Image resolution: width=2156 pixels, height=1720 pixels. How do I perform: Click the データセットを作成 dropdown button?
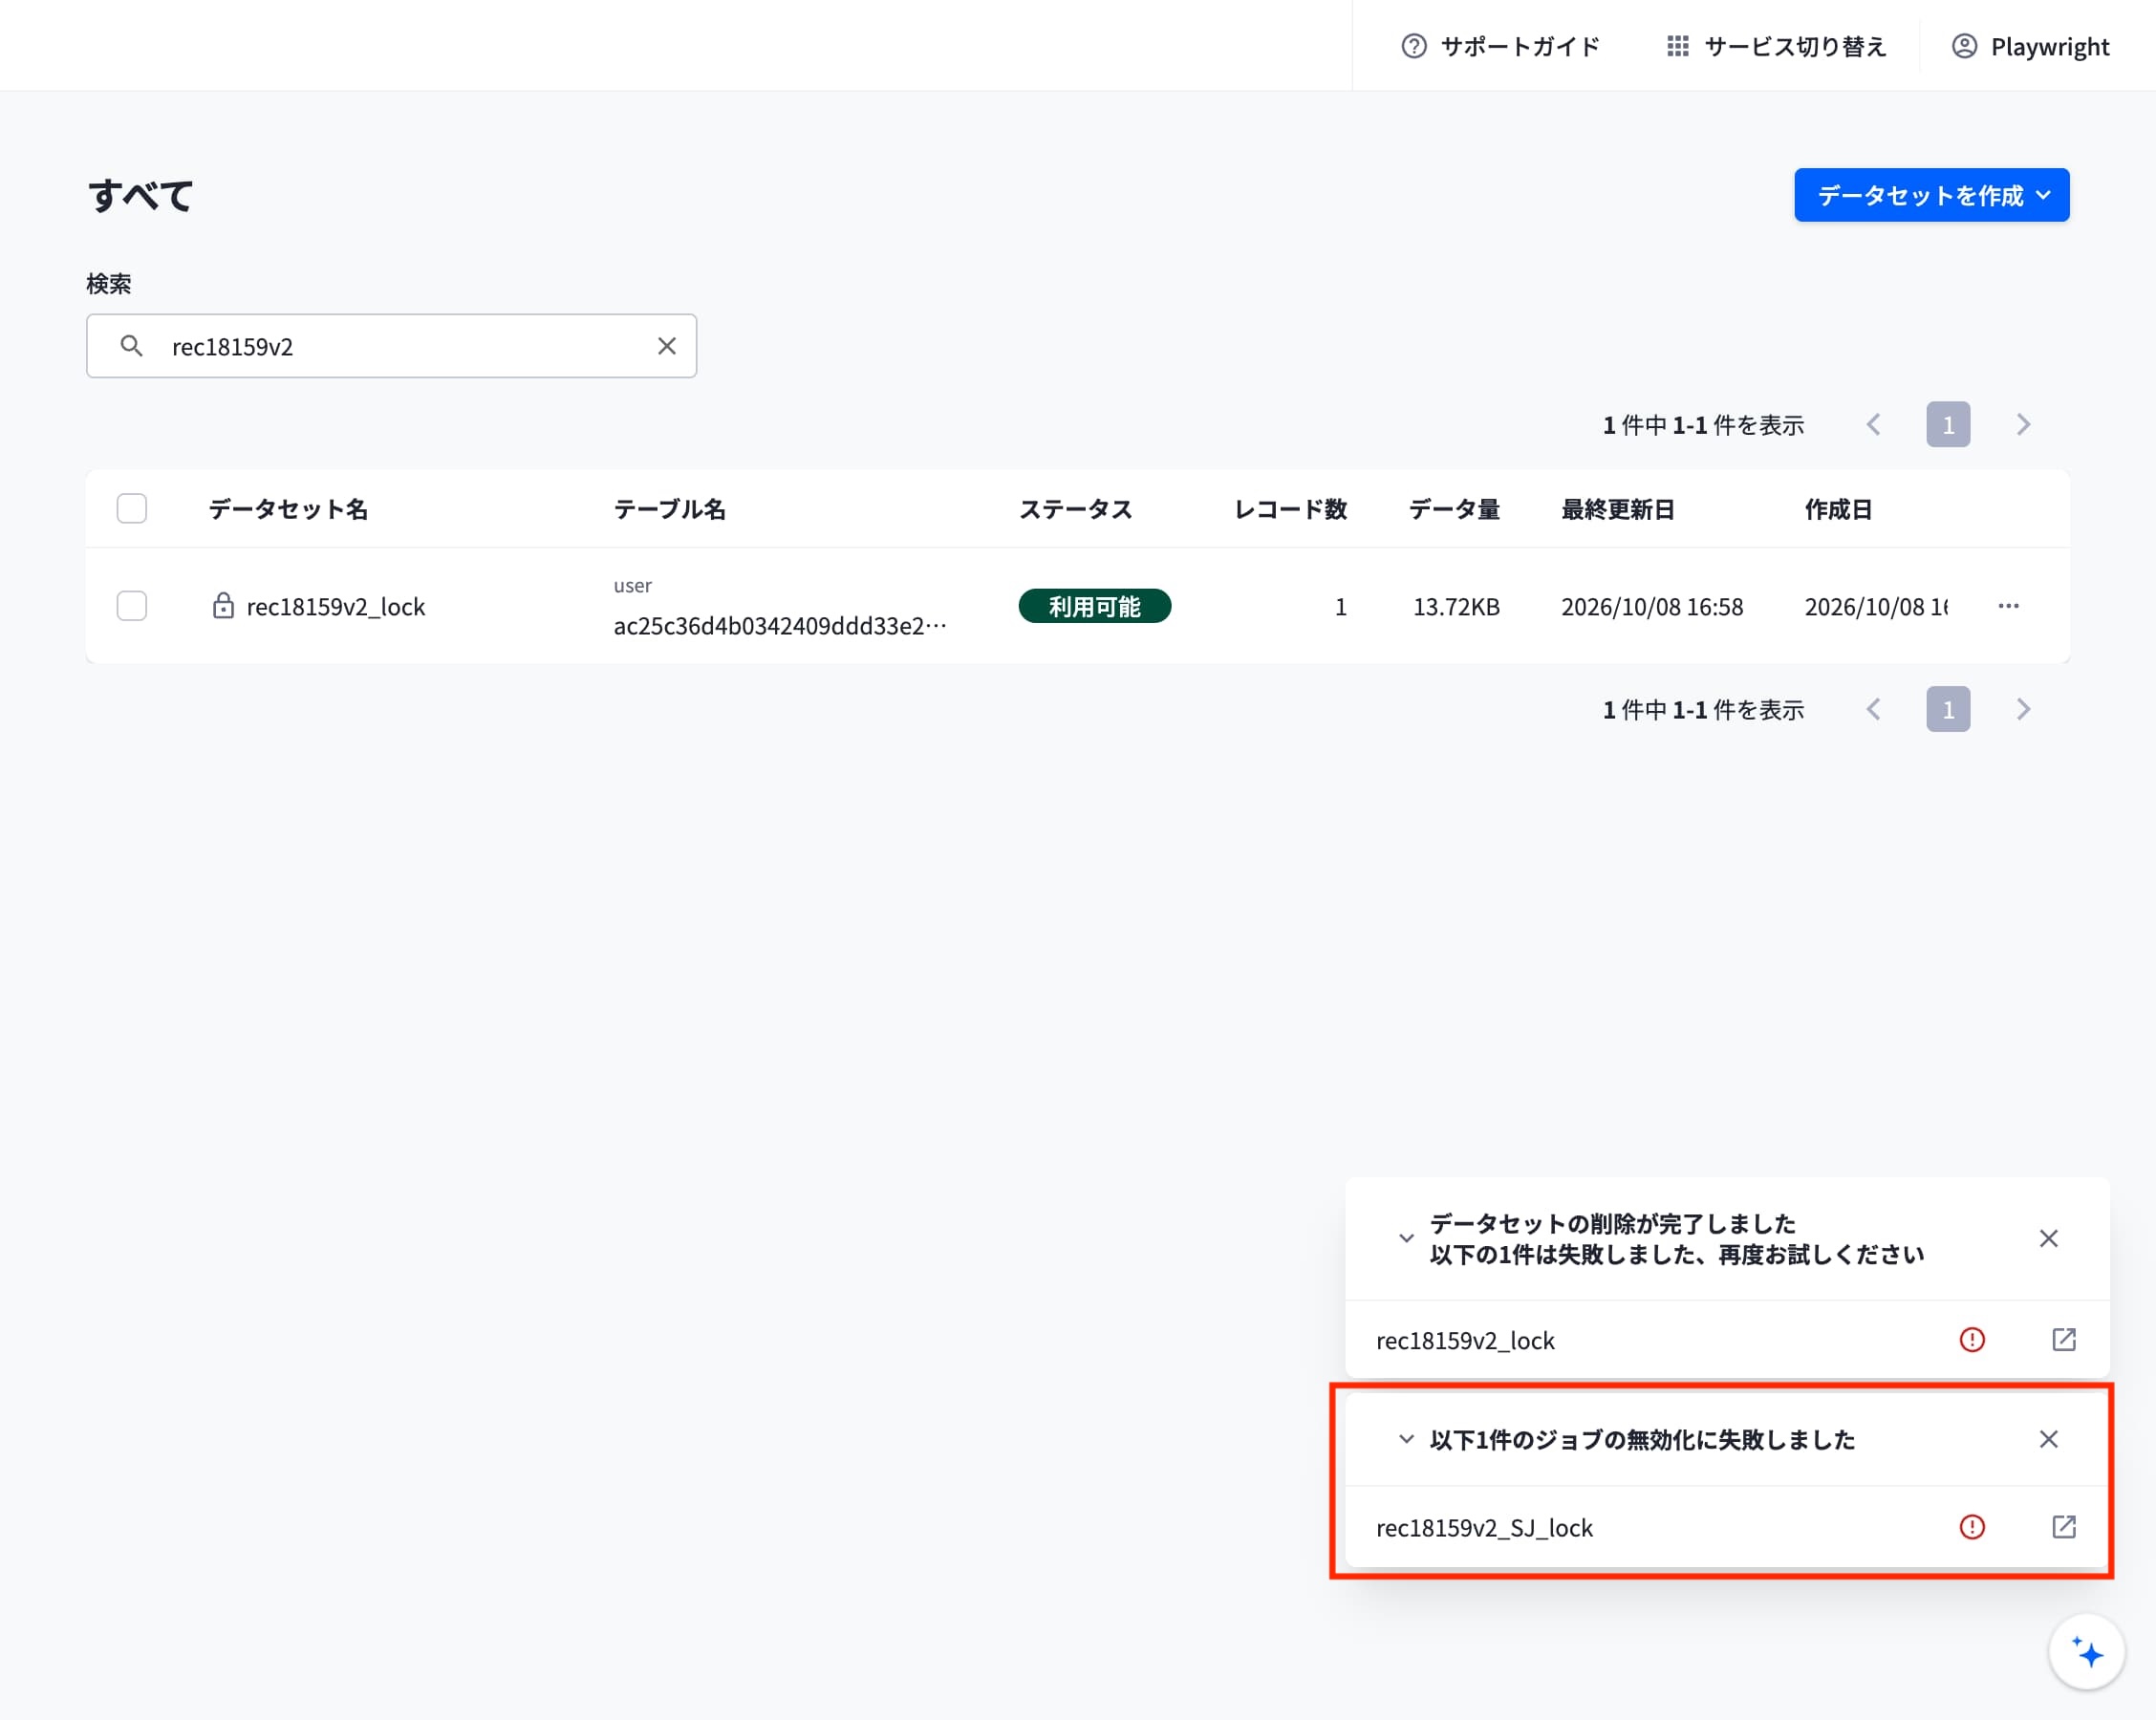pyautogui.click(x=1931, y=195)
